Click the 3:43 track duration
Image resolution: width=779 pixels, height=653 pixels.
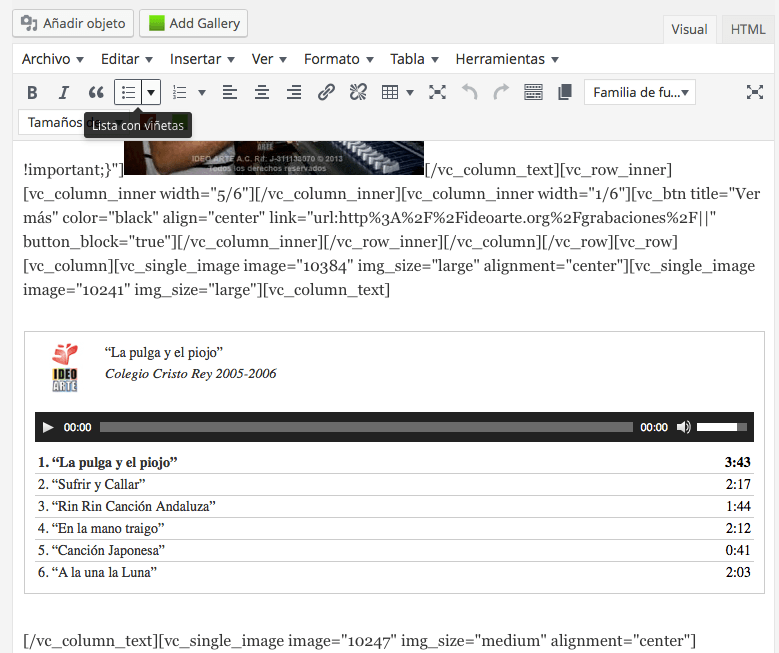click(x=738, y=463)
